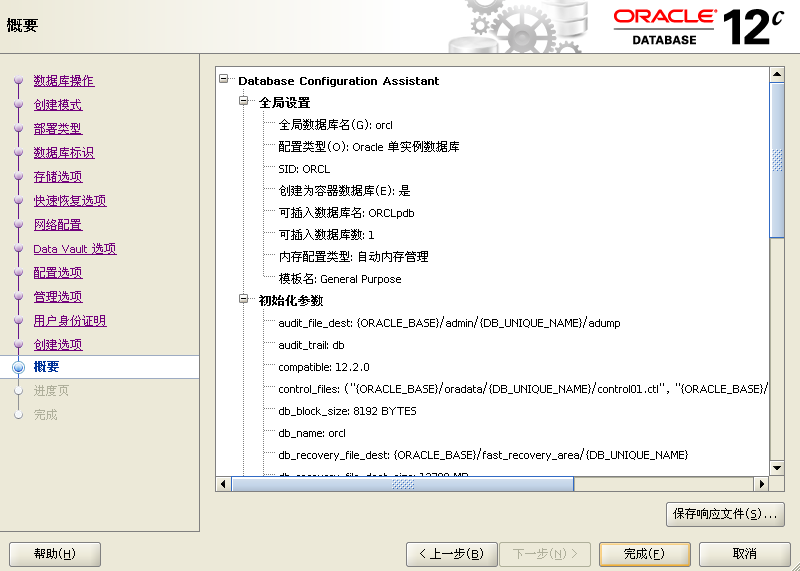Go to 快速恢复选项 step
This screenshot has width=800, height=571.
pos(70,201)
